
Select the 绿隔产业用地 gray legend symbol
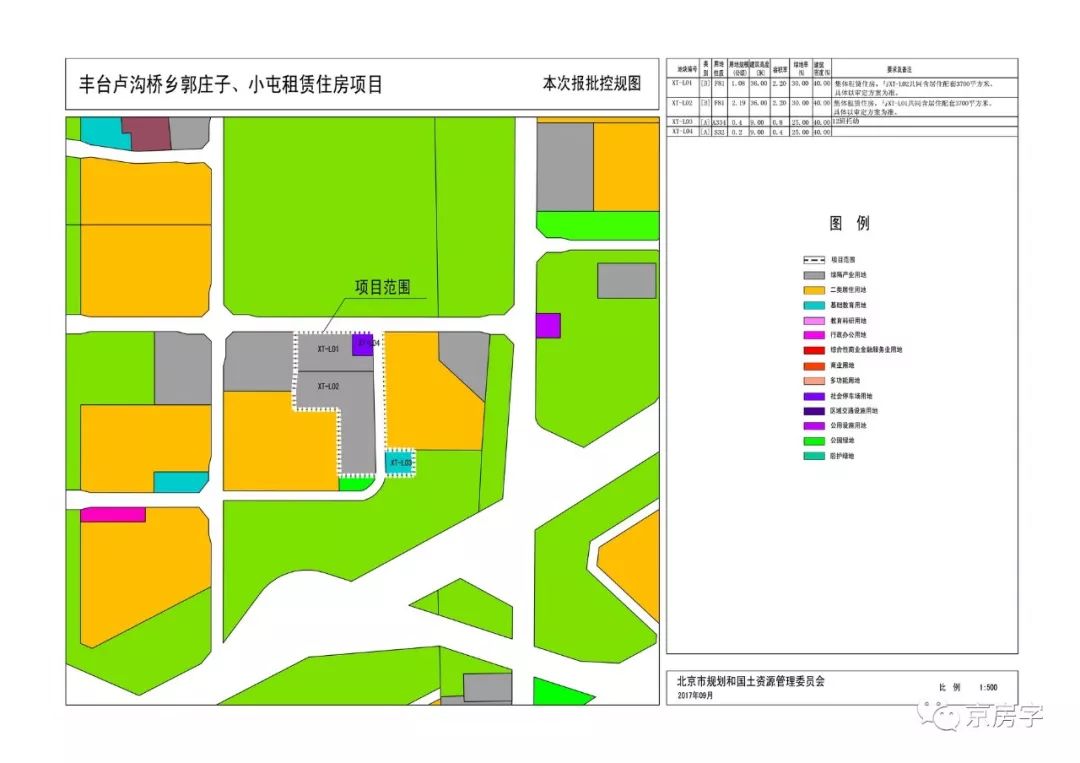pos(813,275)
